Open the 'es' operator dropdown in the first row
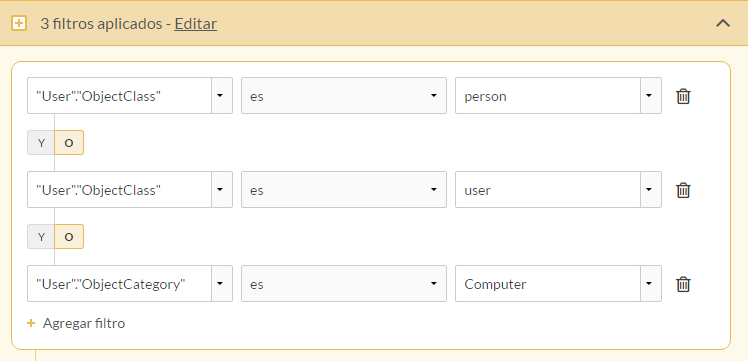The width and height of the screenshot is (748, 361). pyautogui.click(x=344, y=96)
